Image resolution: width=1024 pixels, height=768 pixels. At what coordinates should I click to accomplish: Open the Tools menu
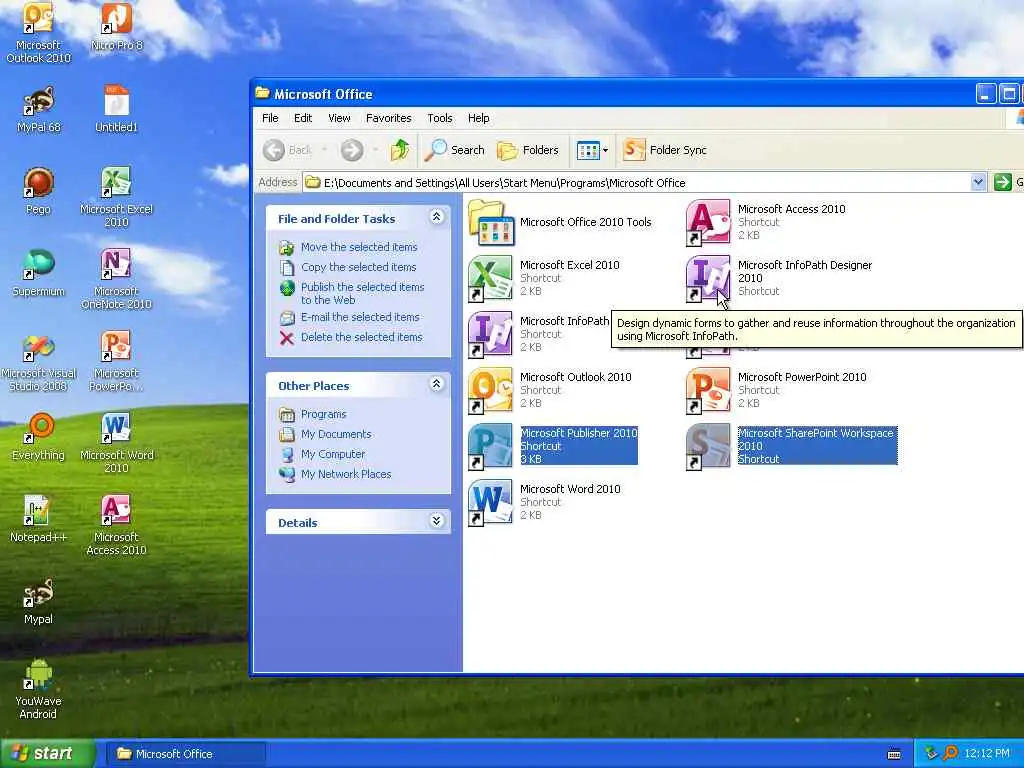click(440, 118)
